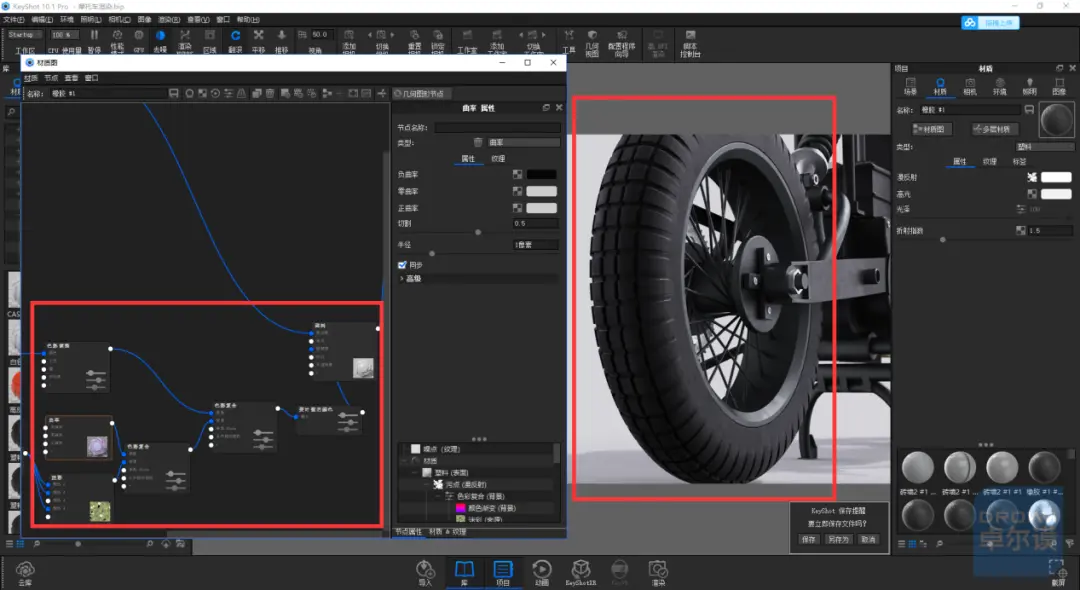This screenshot has width=1080, height=590.
Task: Open Geometry View (几何视图)
Action: click(x=592, y=41)
